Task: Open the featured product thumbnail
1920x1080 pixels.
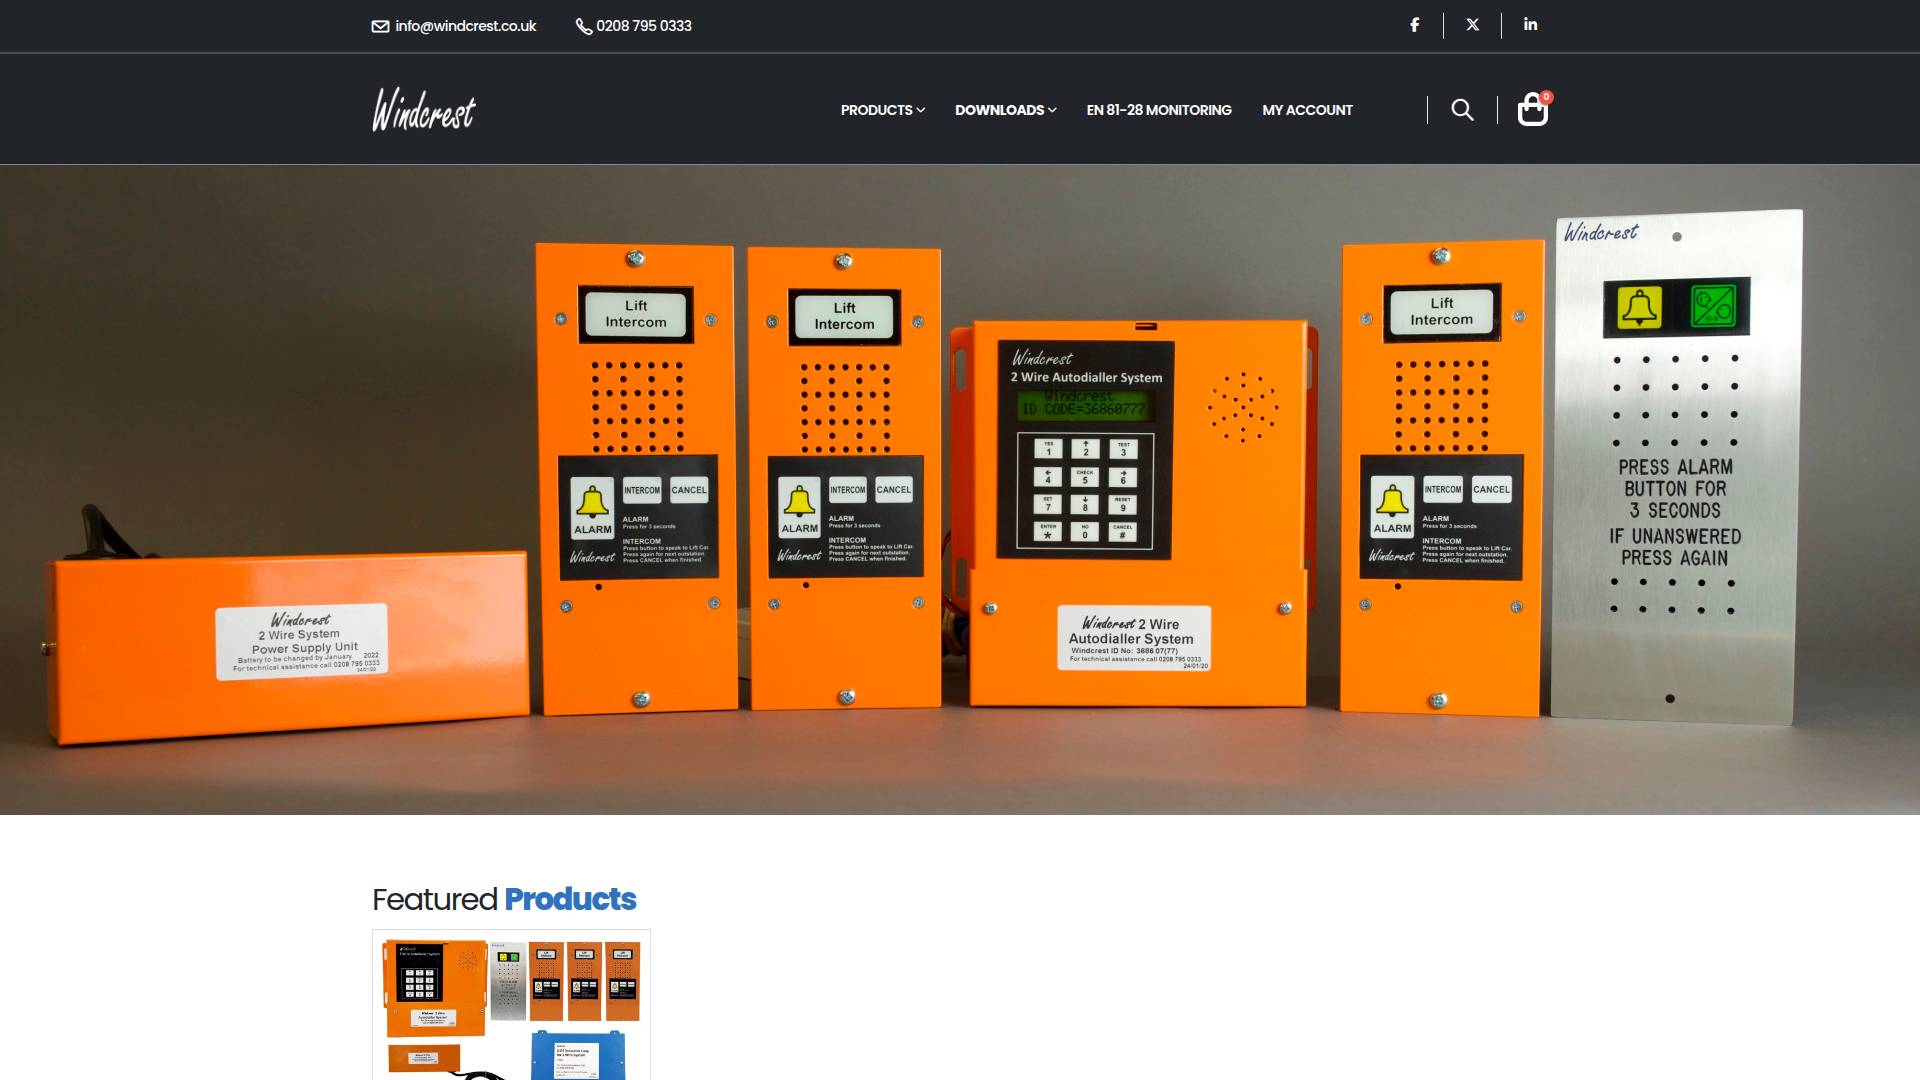Action: pos(511,1005)
